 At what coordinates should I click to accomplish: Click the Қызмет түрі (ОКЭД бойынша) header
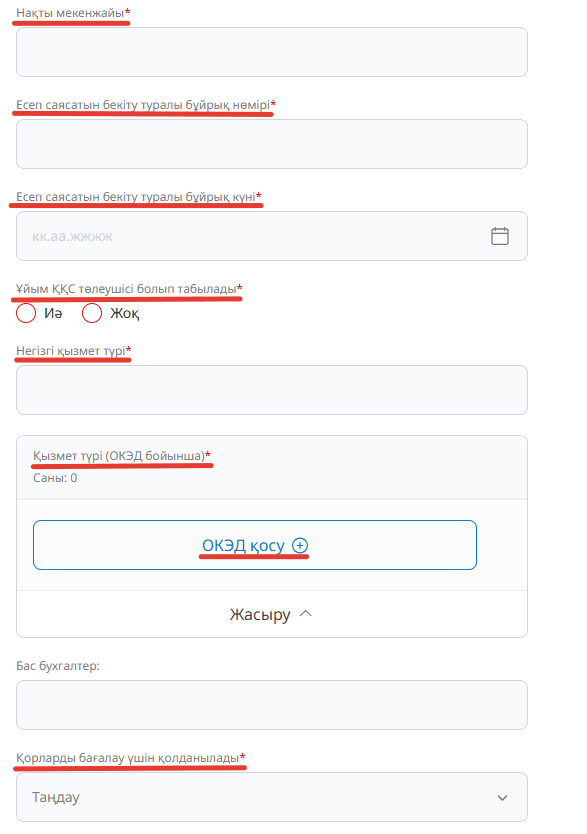(122, 456)
